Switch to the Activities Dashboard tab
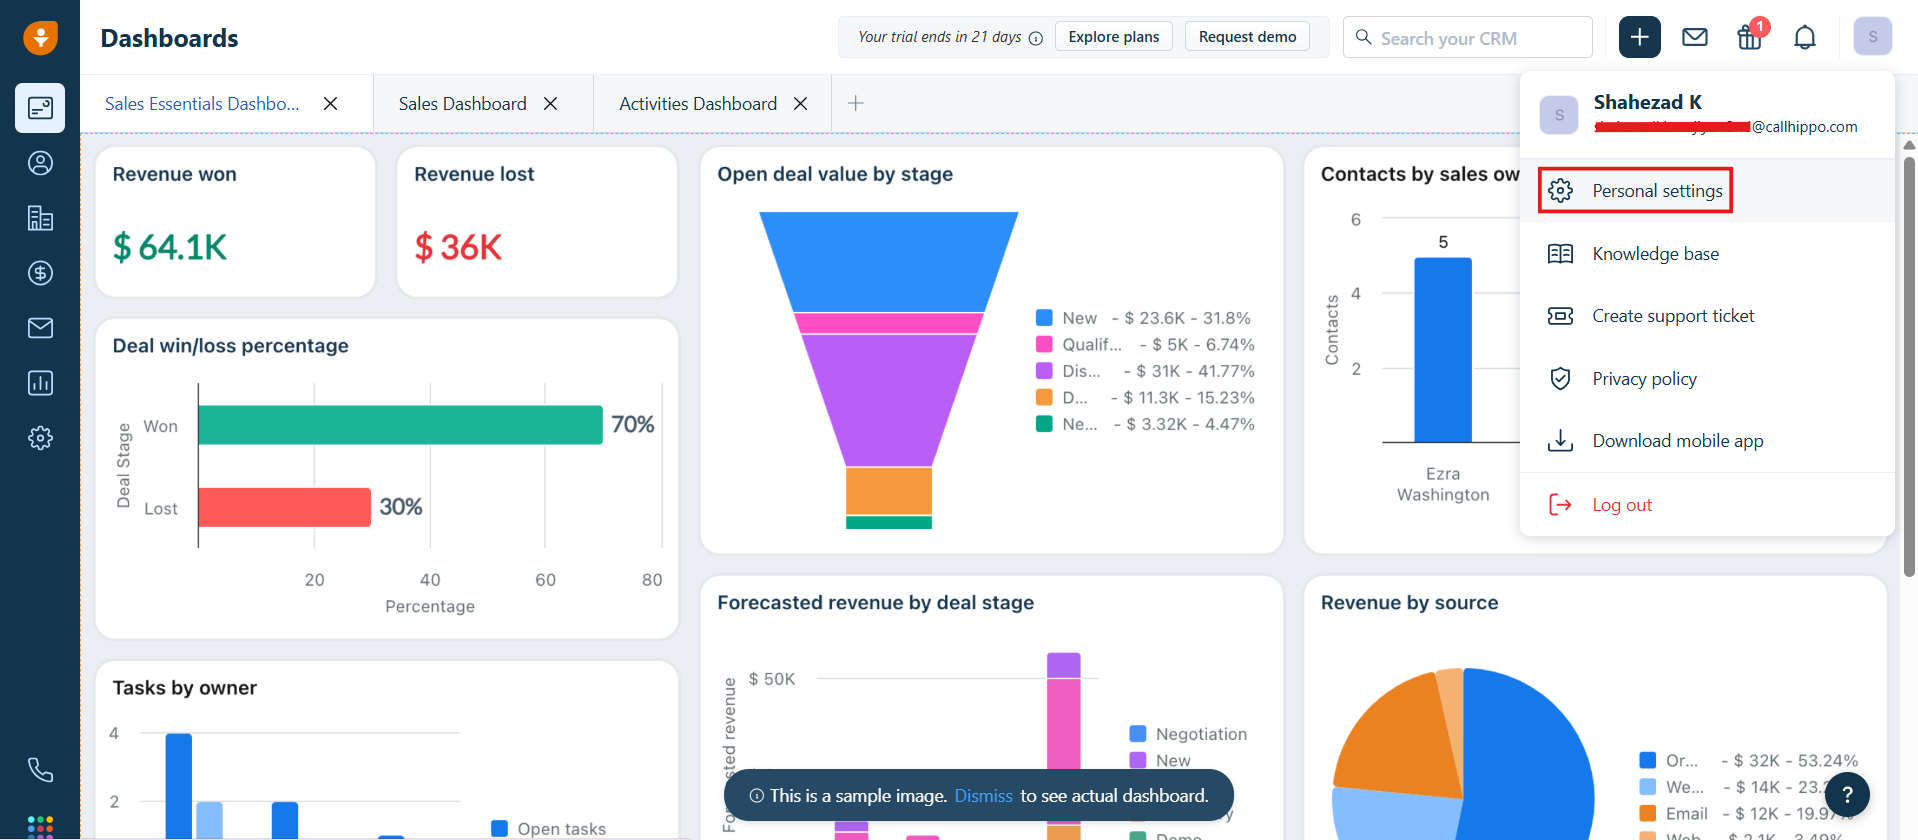The width and height of the screenshot is (1918, 840). click(x=698, y=104)
